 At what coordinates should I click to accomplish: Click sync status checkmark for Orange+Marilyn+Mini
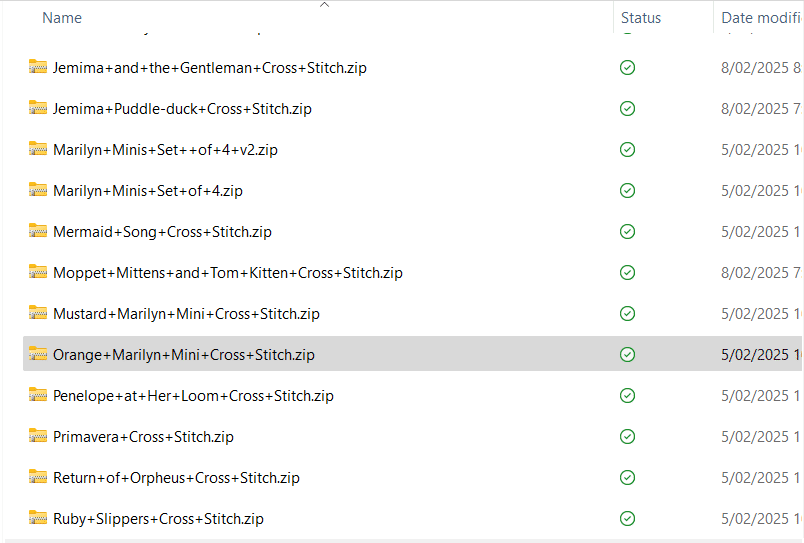627,354
